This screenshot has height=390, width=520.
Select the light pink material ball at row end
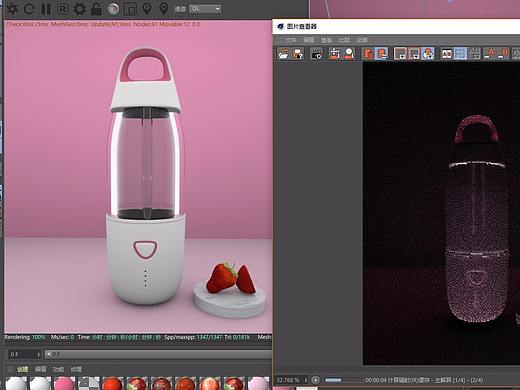[x=258, y=384]
